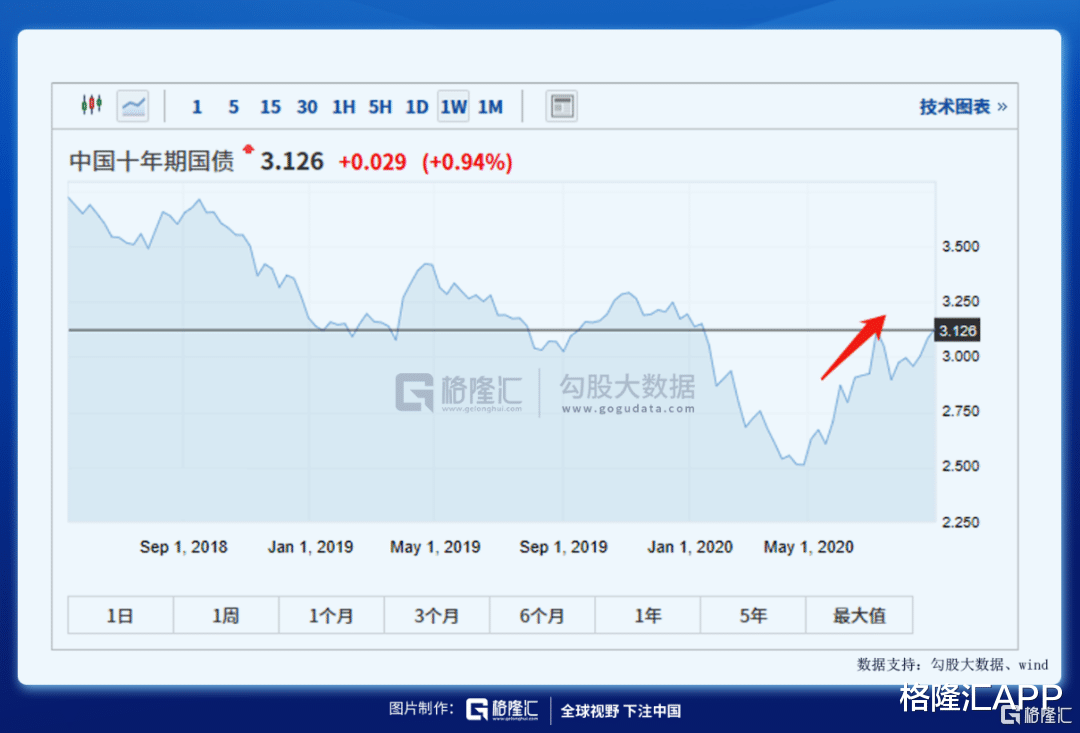This screenshot has height=733, width=1080.
Task: Choose the 5年 time range
Action: (x=753, y=615)
